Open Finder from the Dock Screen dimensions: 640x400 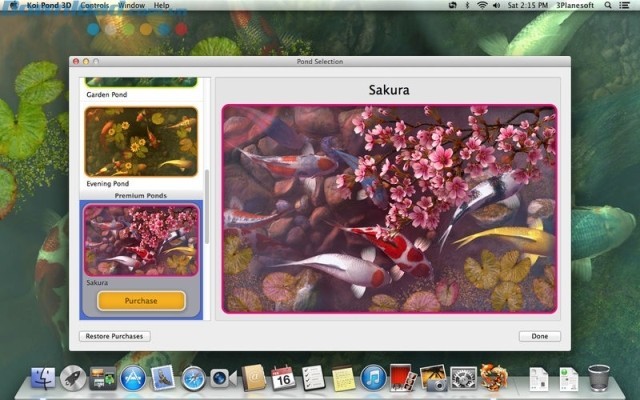pos(42,378)
